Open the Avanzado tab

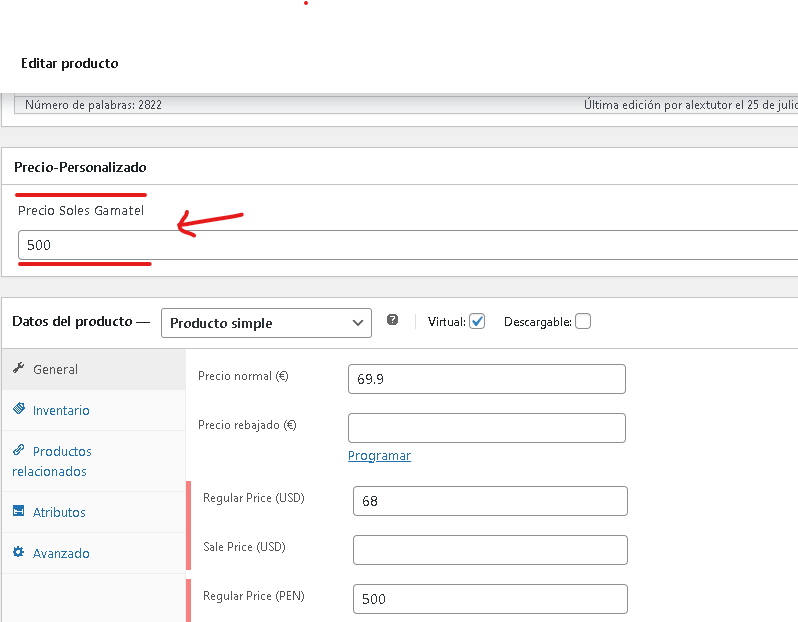[x=94, y=553]
